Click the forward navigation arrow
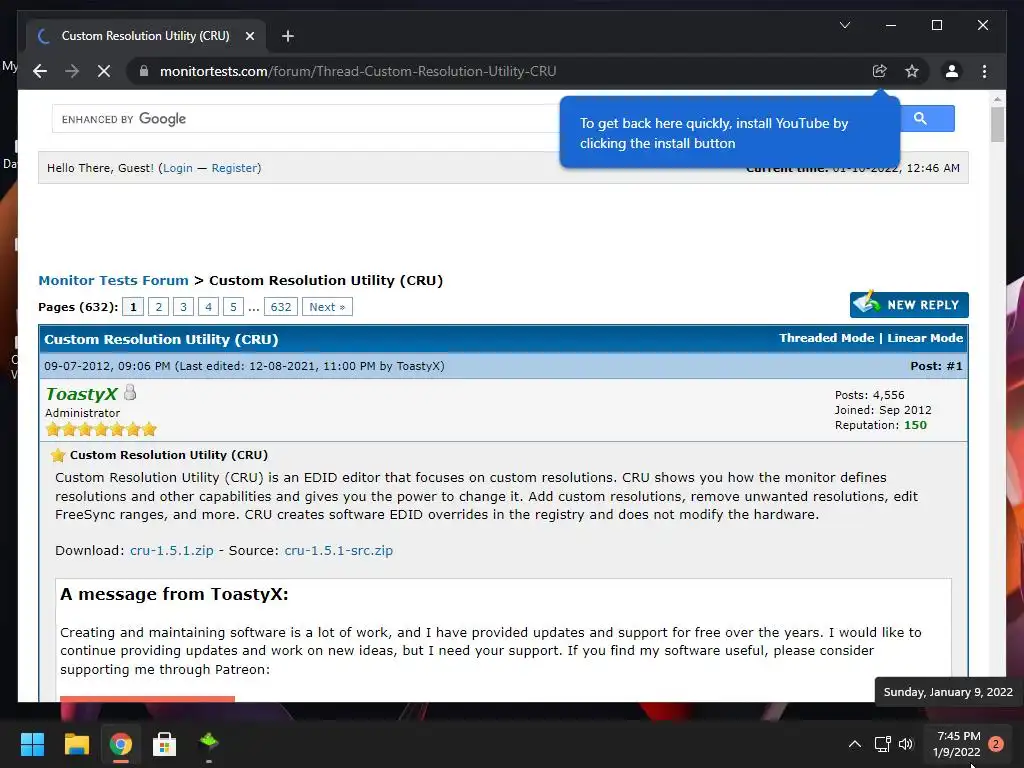The height and width of the screenshot is (768, 1024). click(72, 71)
